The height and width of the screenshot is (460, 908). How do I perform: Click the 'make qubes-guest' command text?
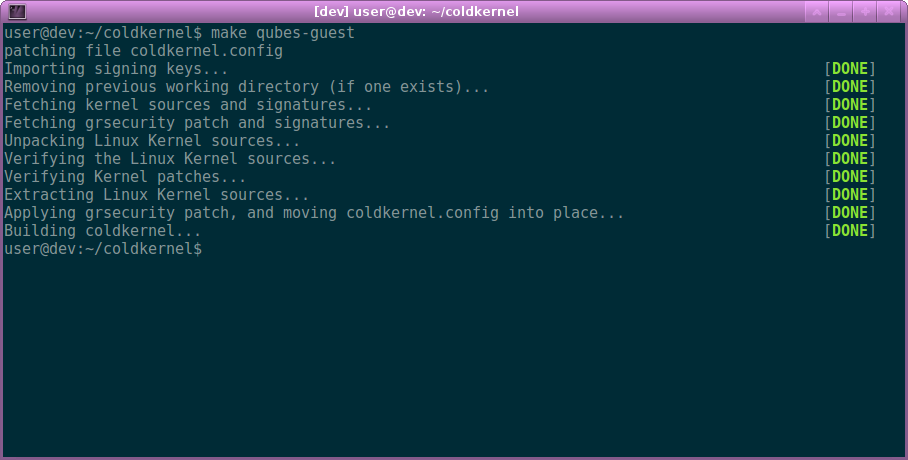pos(283,33)
